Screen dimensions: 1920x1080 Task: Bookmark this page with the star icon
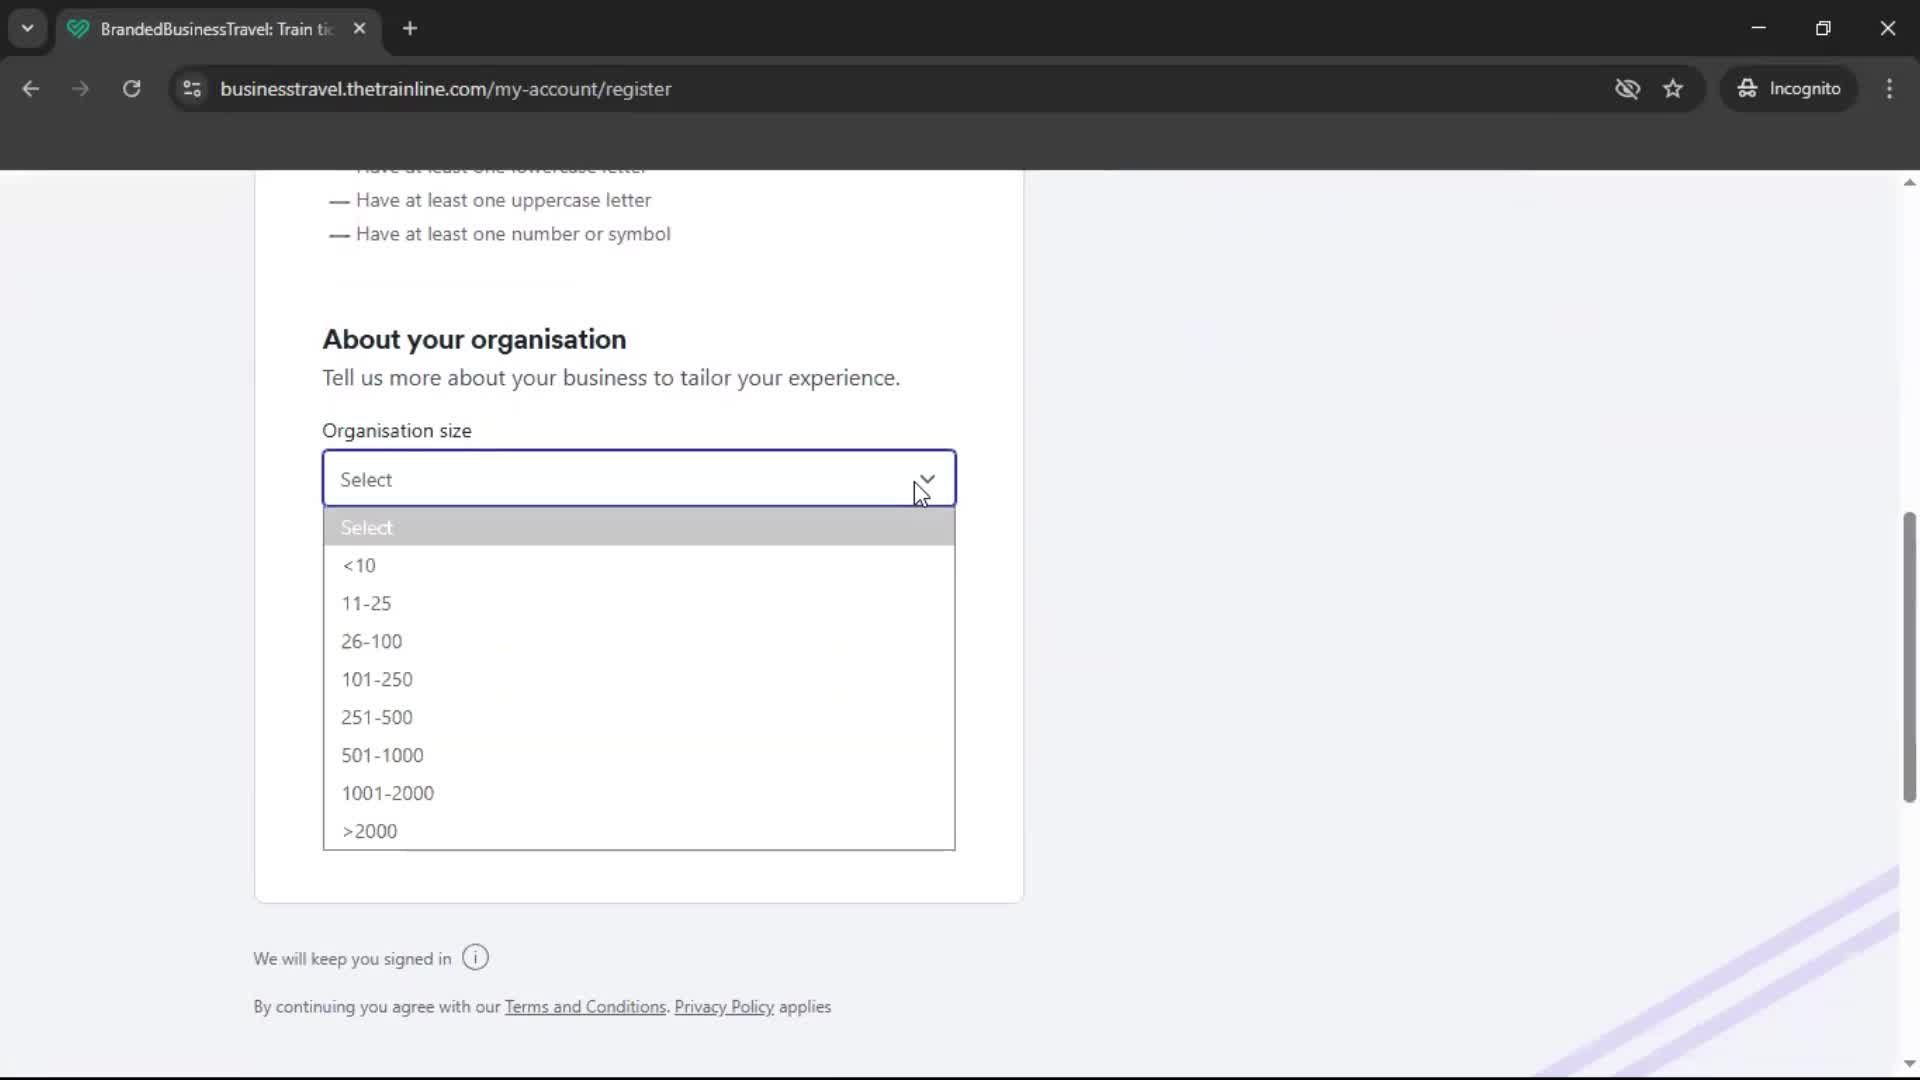1673,88
